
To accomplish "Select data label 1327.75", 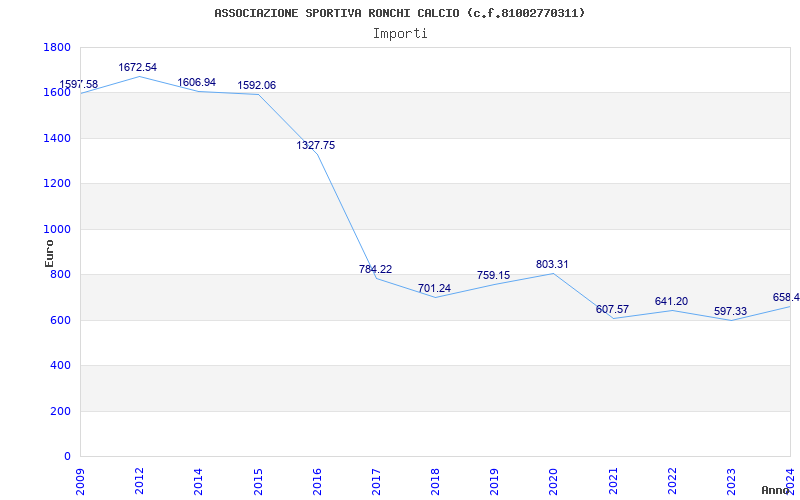I will point(316,145).
